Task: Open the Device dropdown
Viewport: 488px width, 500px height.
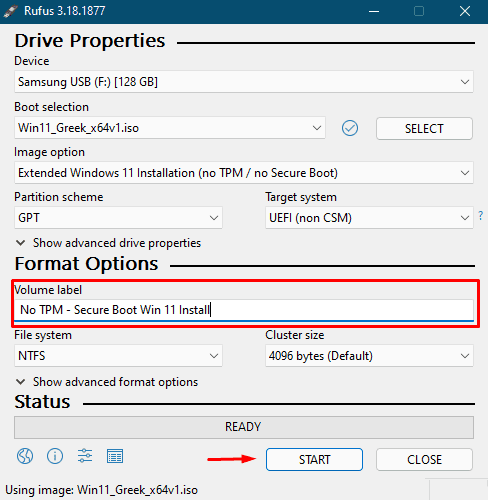Action: pos(244,82)
